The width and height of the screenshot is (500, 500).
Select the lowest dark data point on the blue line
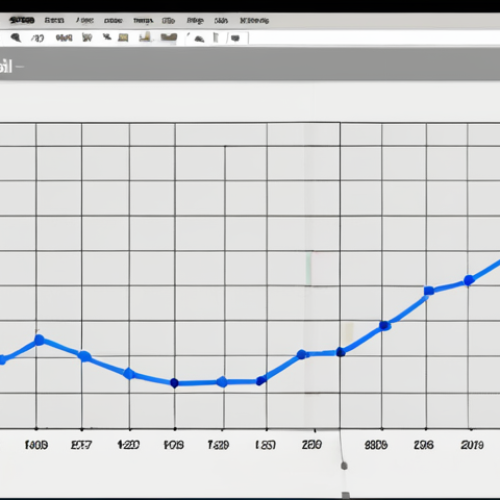(174, 383)
